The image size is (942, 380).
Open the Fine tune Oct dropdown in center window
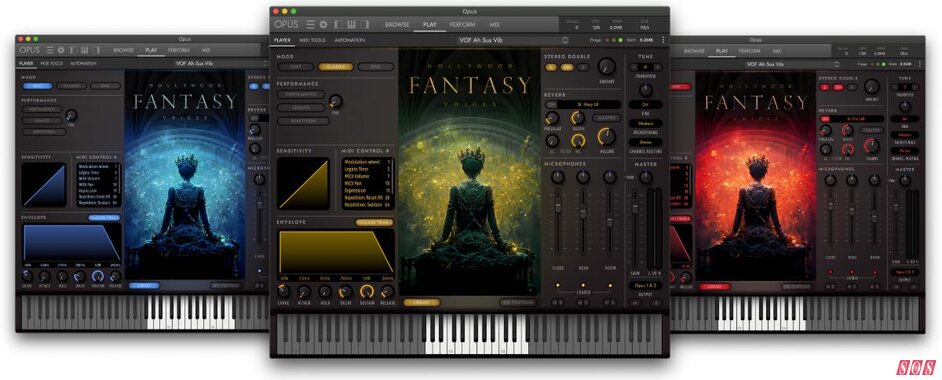[x=646, y=104]
